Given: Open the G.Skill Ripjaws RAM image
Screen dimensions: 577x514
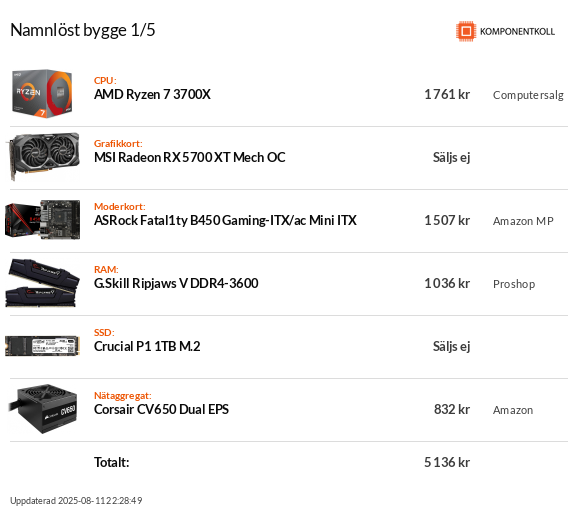Looking at the screenshot, I should click(x=42, y=283).
